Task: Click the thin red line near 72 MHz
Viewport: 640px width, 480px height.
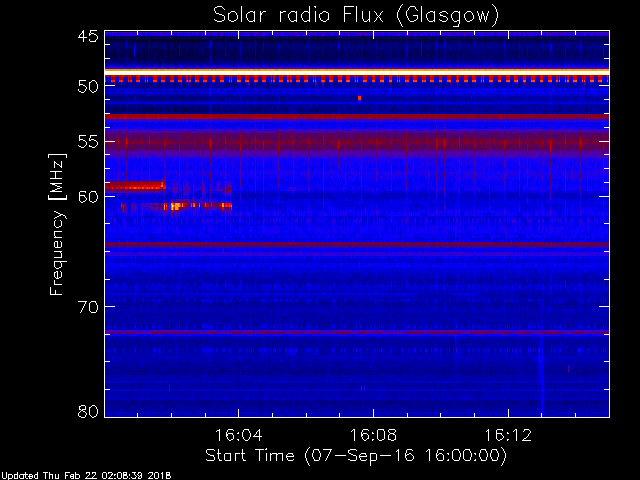Action: [357, 332]
